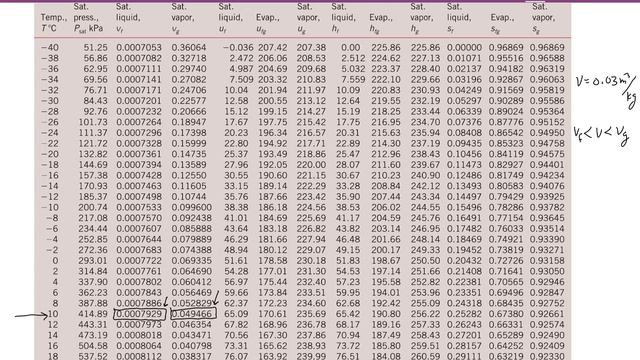Select the pressure value 443.31 at 12 °C
This screenshot has height=360, width=640.
pyautogui.click(x=92, y=324)
